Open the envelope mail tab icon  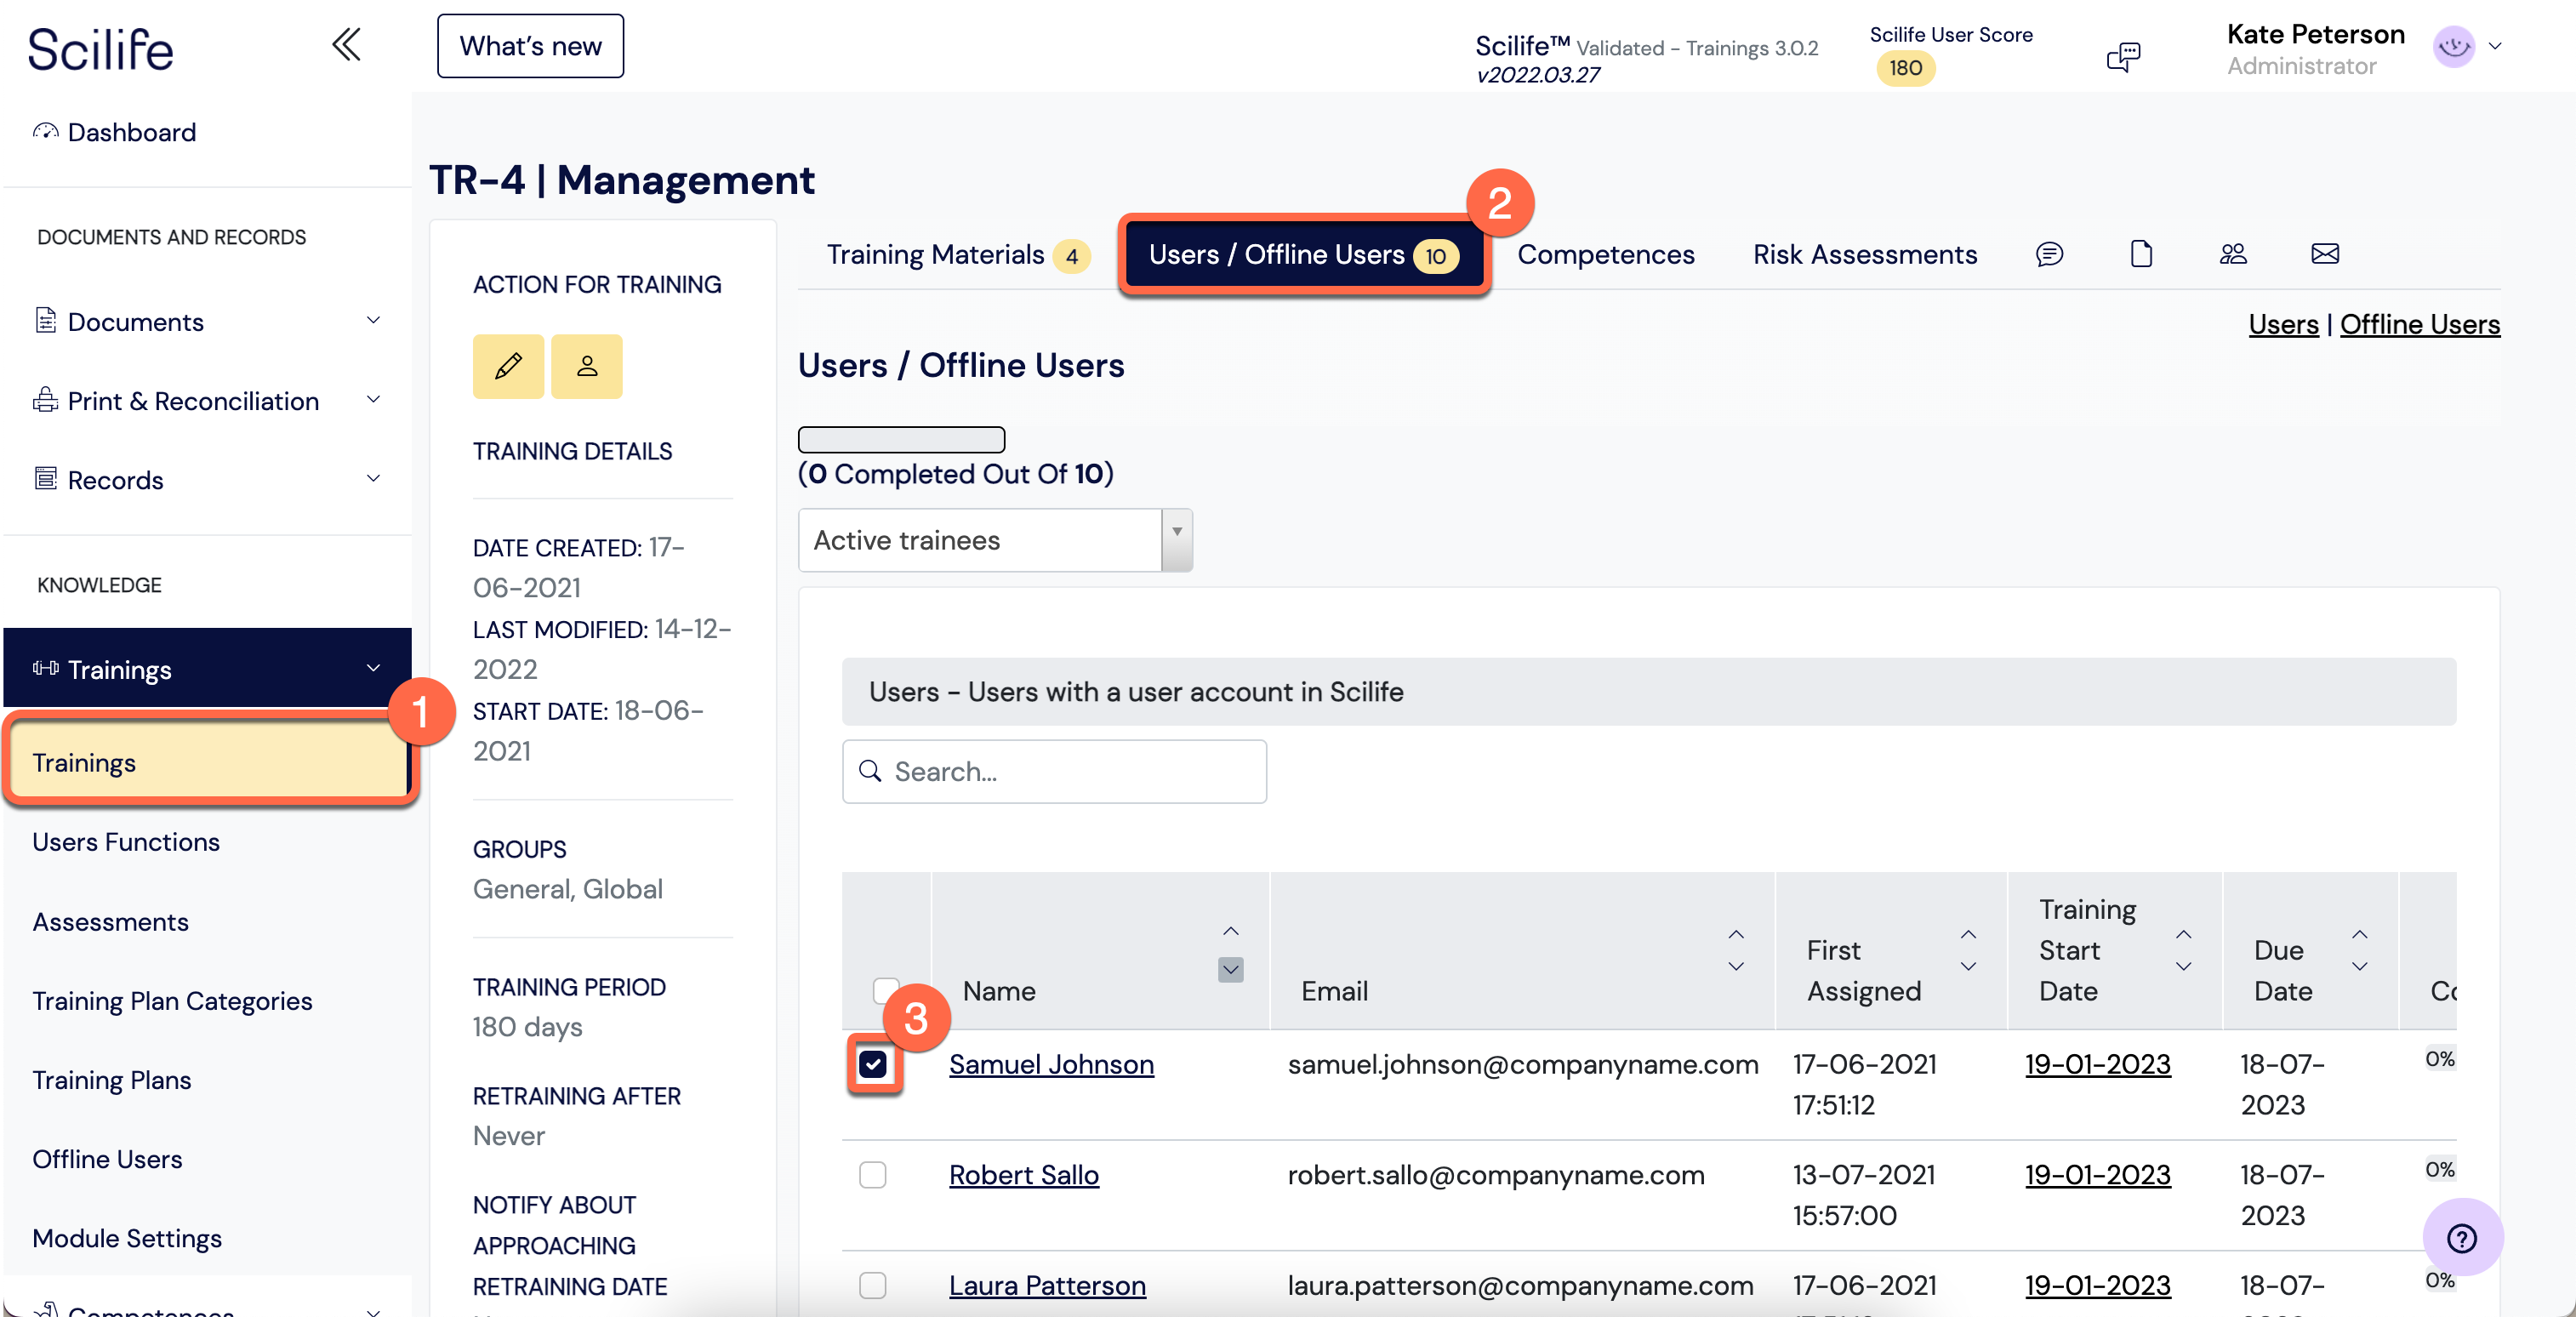(x=2325, y=254)
